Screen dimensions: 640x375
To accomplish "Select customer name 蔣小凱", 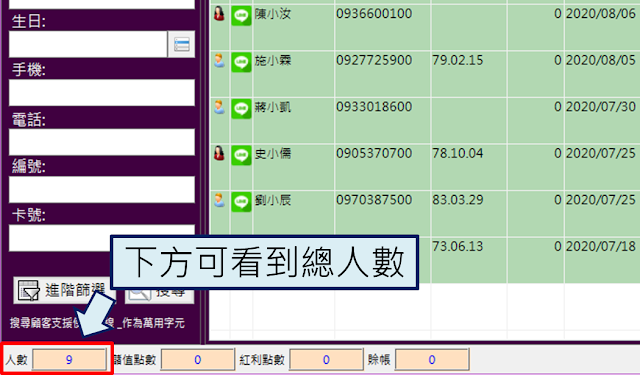I will pos(273,107).
